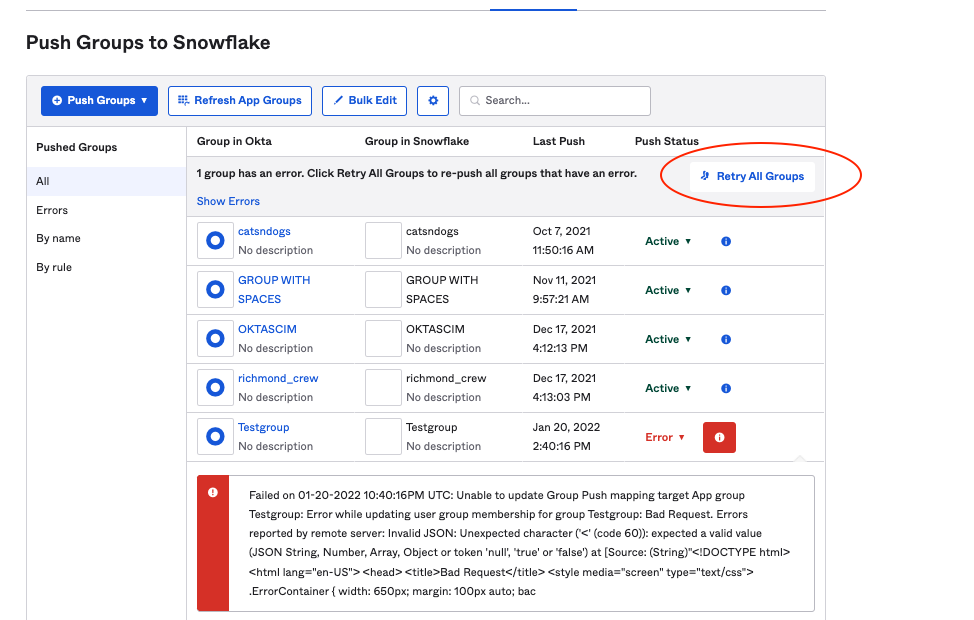This screenshot has height=620, width=974.
Task: Click the Okta group icon for richmond_crew
Action: coord(213,387)
